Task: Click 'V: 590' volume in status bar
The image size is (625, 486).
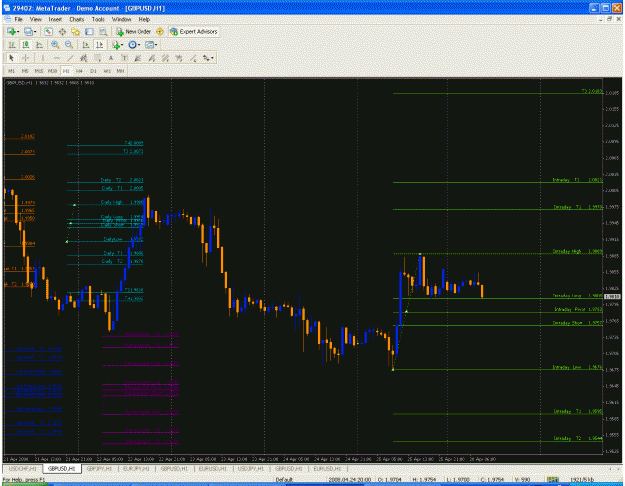Action: (522, 480)
